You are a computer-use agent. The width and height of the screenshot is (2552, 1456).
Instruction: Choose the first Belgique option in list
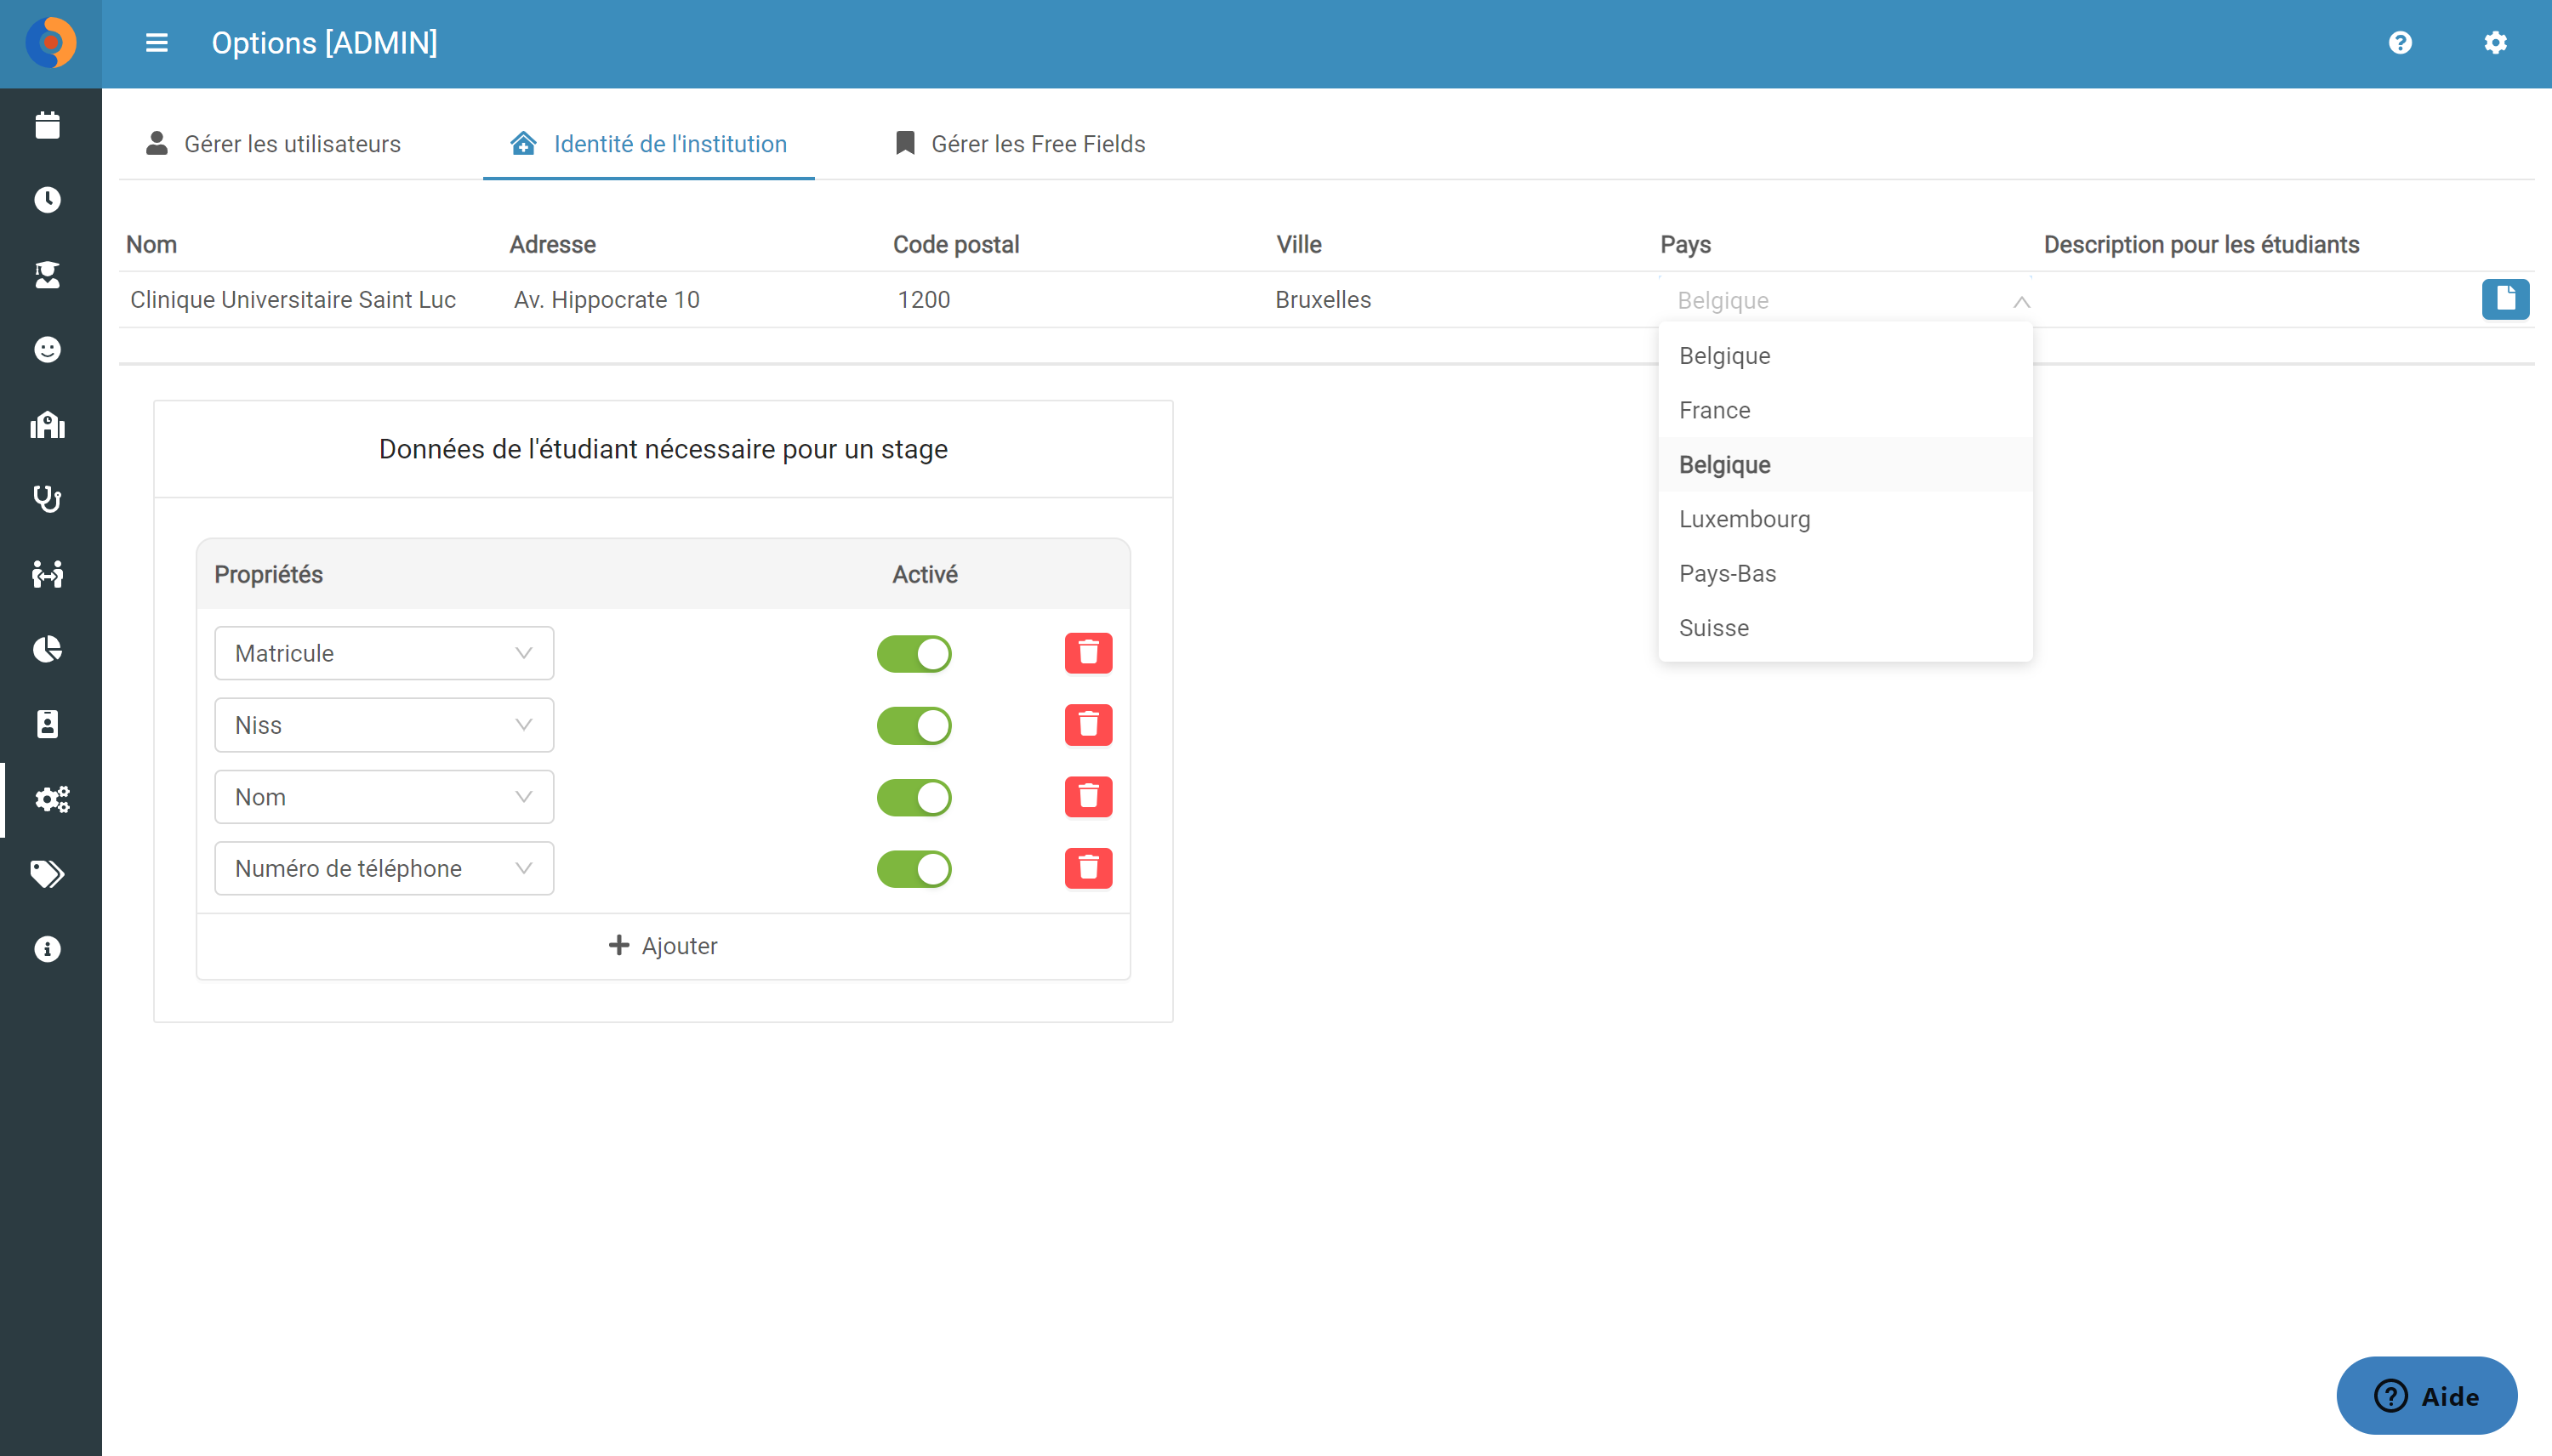point(1845,356)
